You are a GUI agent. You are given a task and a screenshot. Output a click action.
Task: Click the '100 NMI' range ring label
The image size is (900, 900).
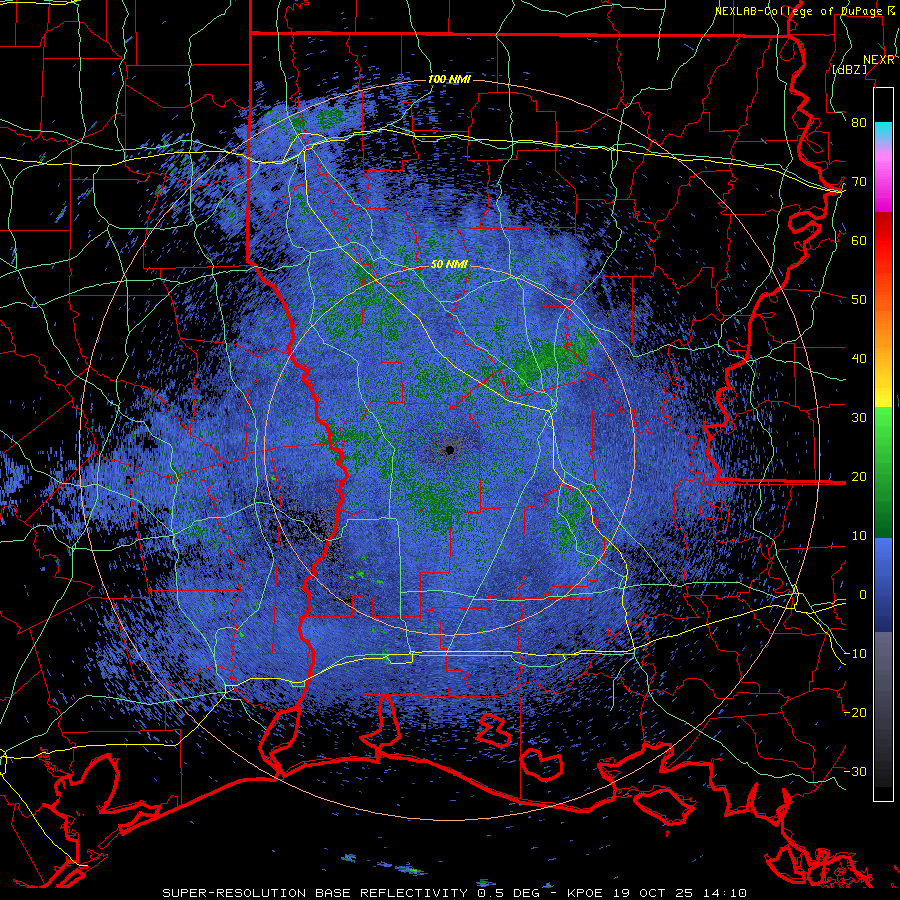click(449, 79)
